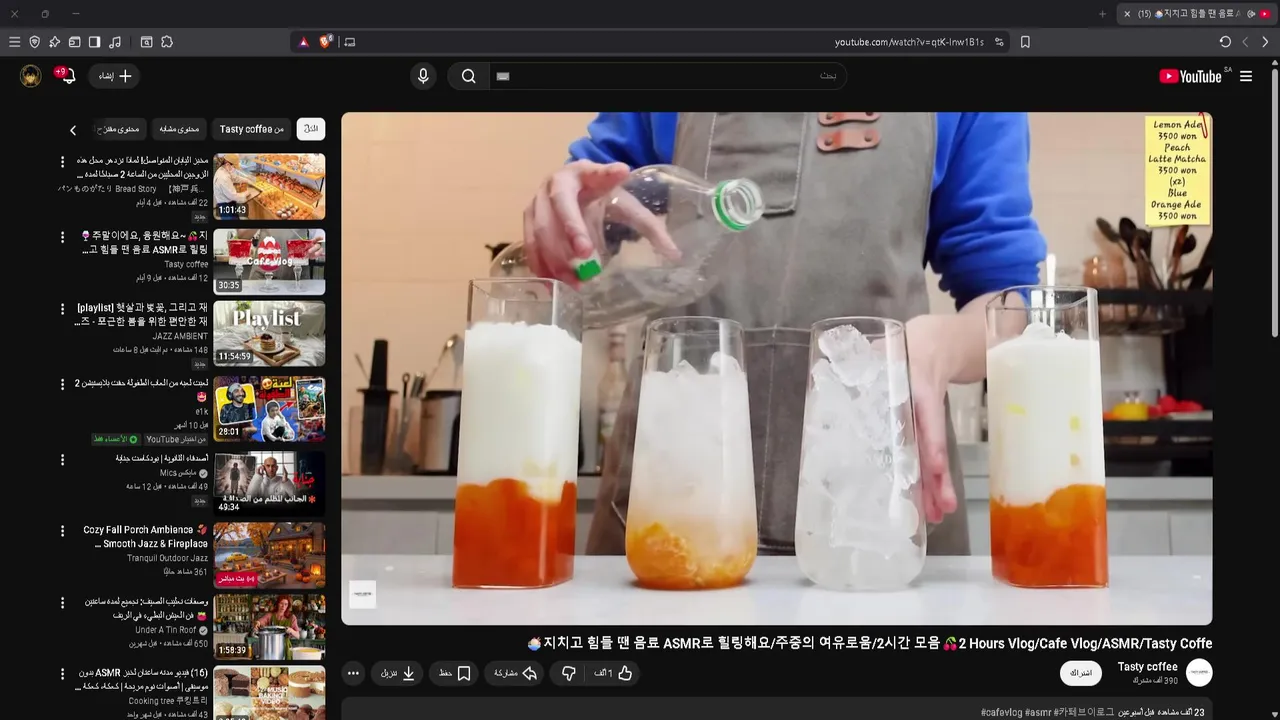Subscribe to the Tasty coffee channel

point(1081,673)
